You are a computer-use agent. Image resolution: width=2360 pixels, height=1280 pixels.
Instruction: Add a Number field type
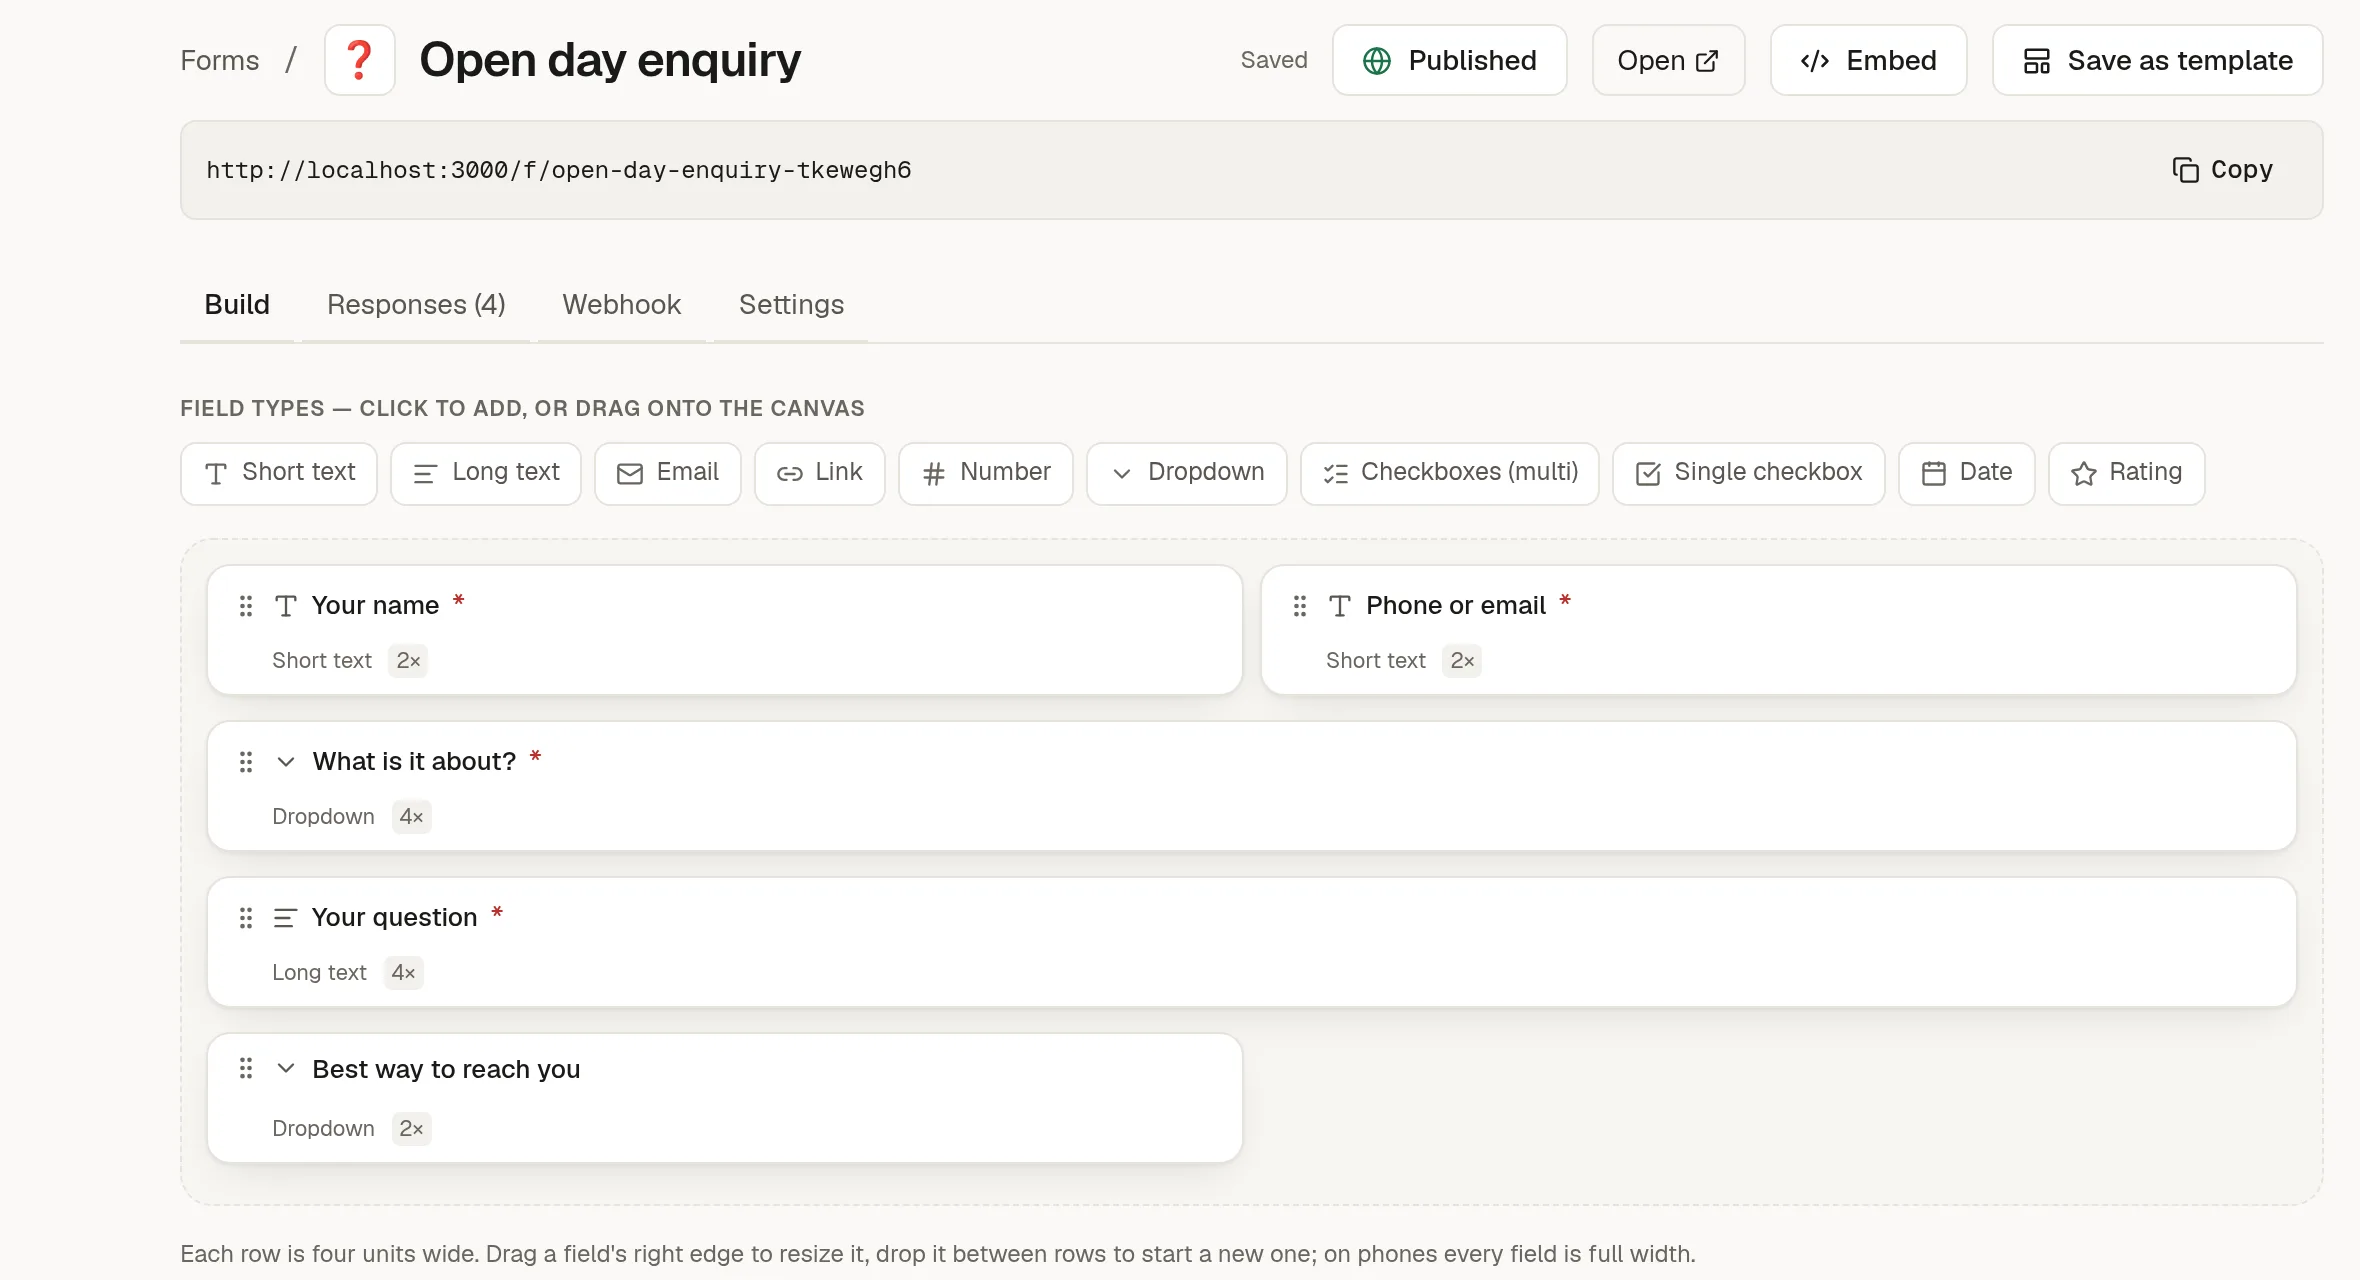point(986,473)
